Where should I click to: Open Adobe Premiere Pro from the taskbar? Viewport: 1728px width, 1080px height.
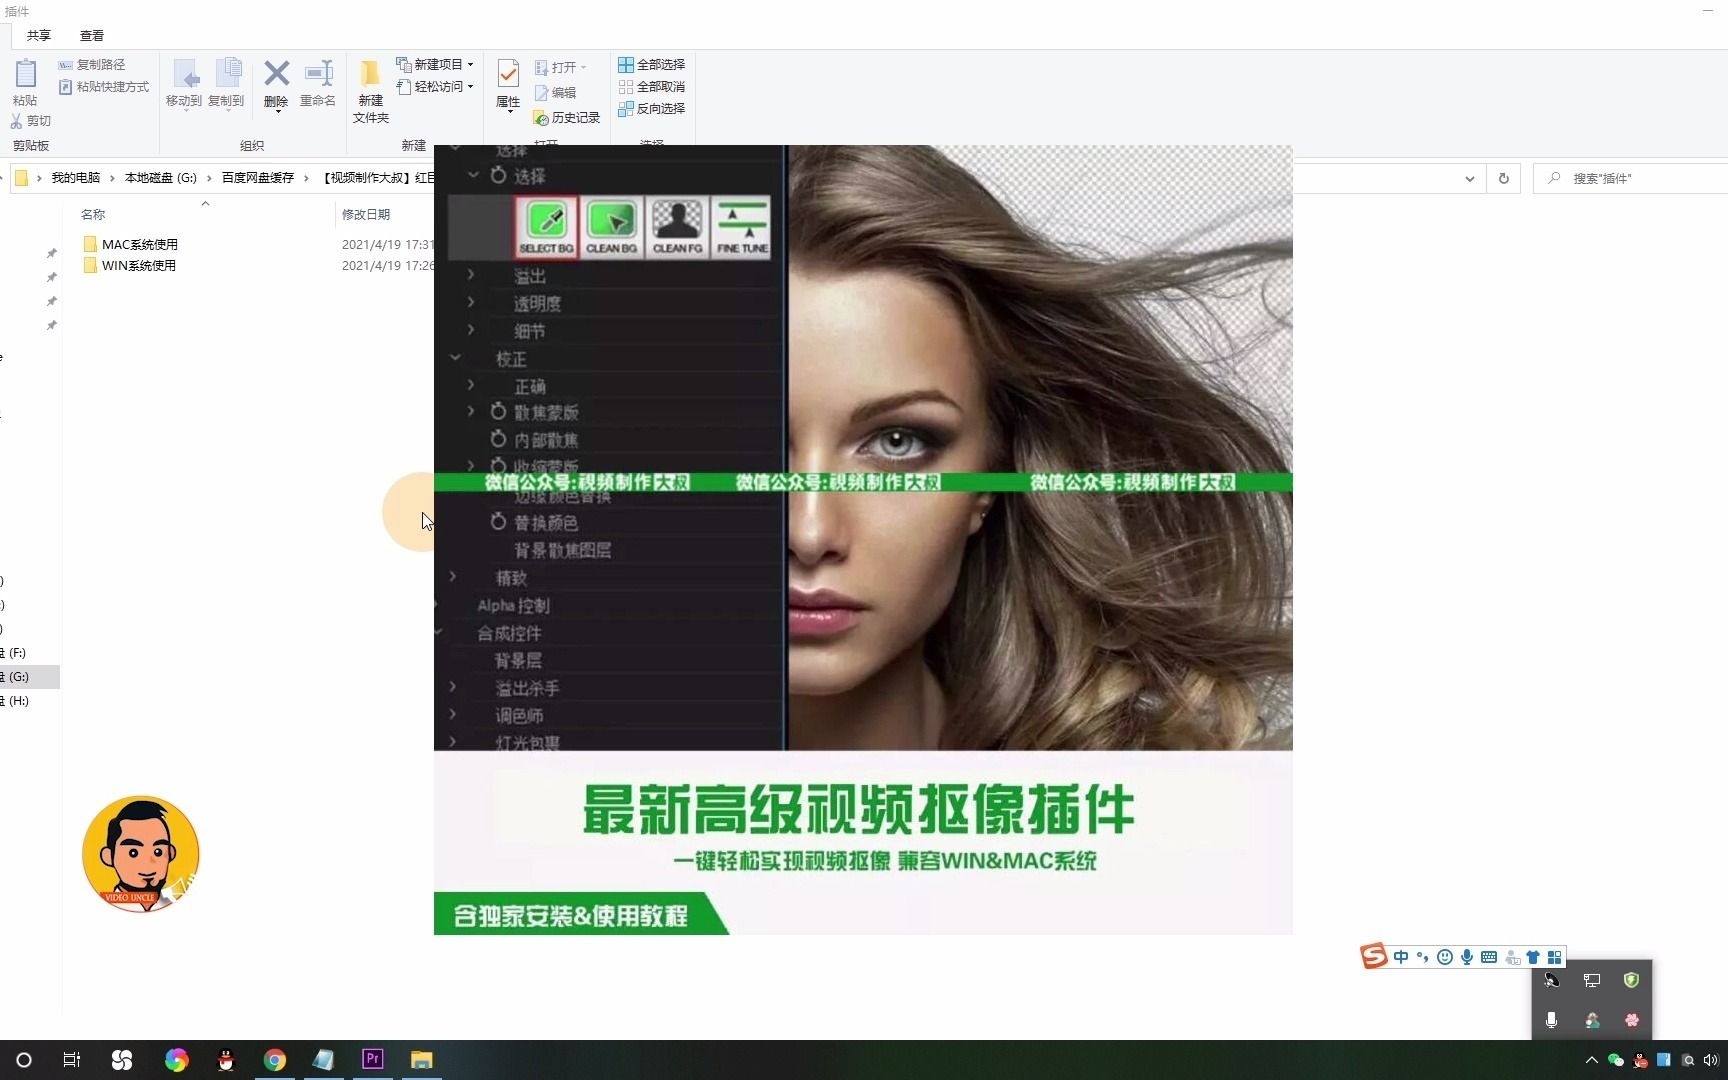coord(372,1059)
